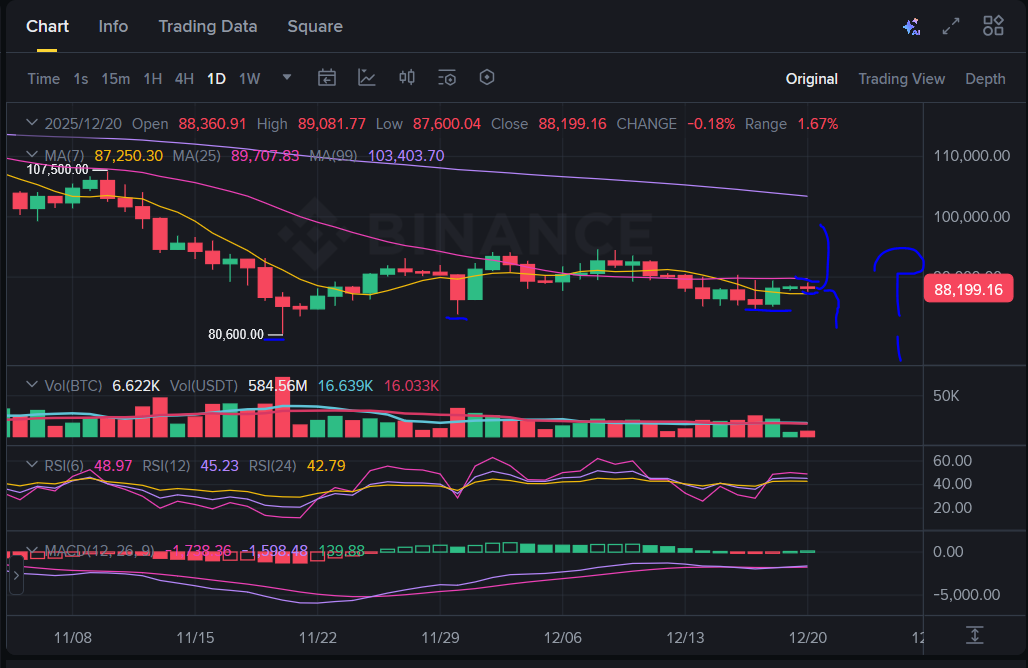This screenshot has width=1028, height=668.
Task: Click the auto-fit price scale icon
Action: pyautogui.click(x=974, y=635)
